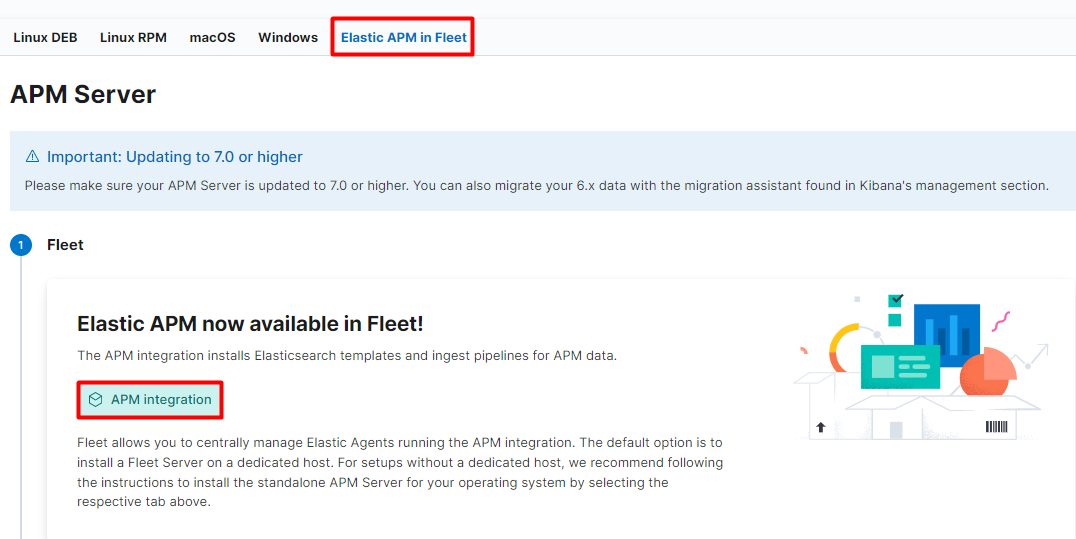1076x539 pixels.
Task: Click the "Please make sure your APM Server" notice text
Action: pos(537,185)
